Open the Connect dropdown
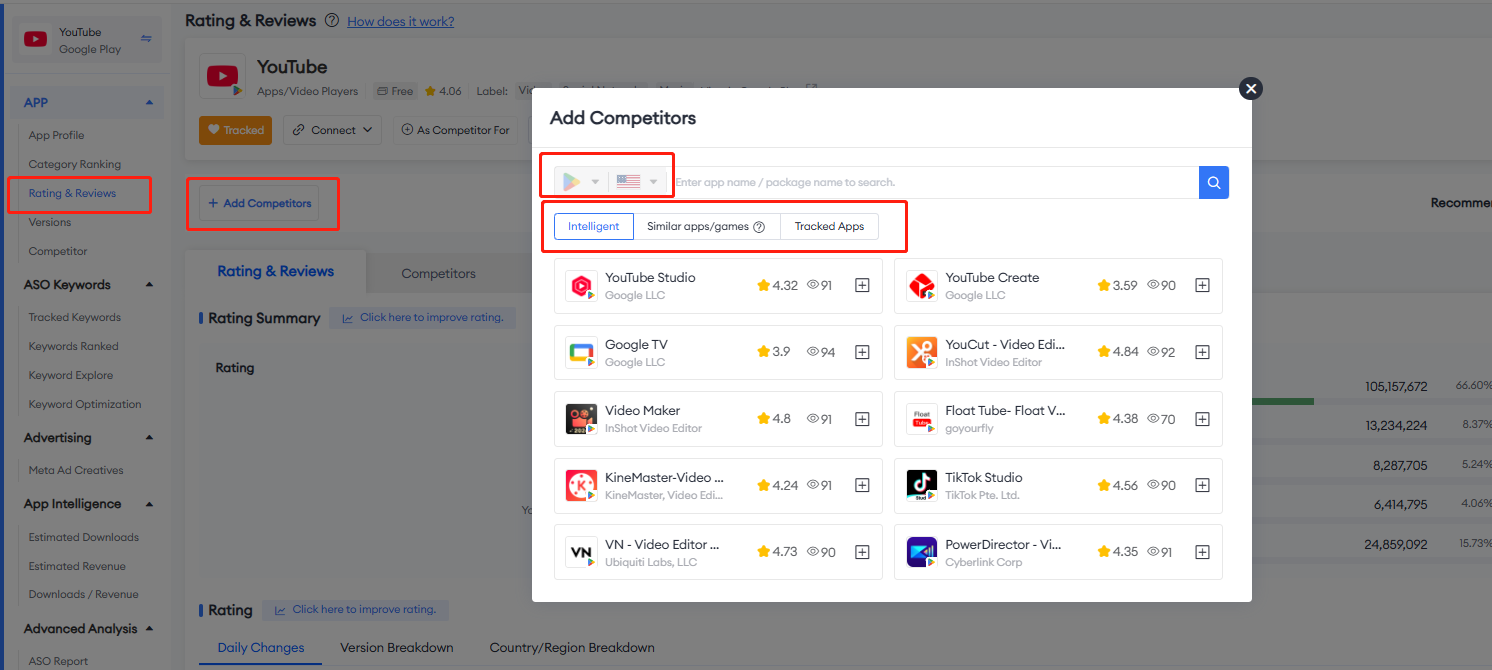Image resolution: width=1492 pixels, height=670 pixels. coord(334,130)
